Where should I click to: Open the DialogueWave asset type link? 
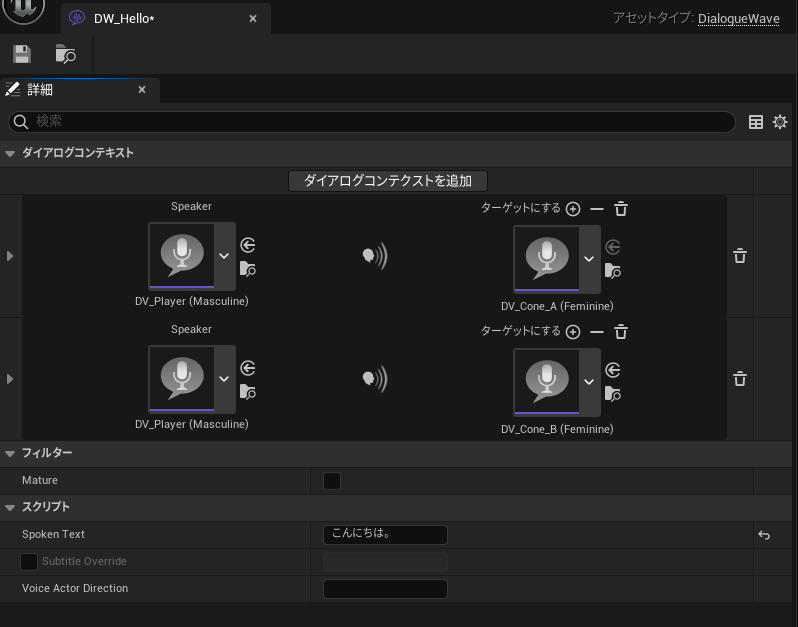738,19
